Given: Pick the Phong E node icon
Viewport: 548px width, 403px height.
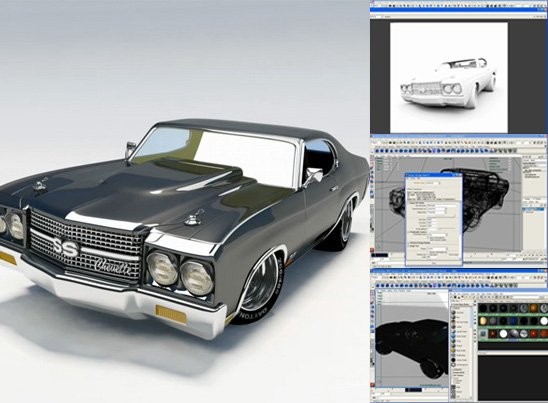Looking at the screenshot, I should (x=453, y=346).
